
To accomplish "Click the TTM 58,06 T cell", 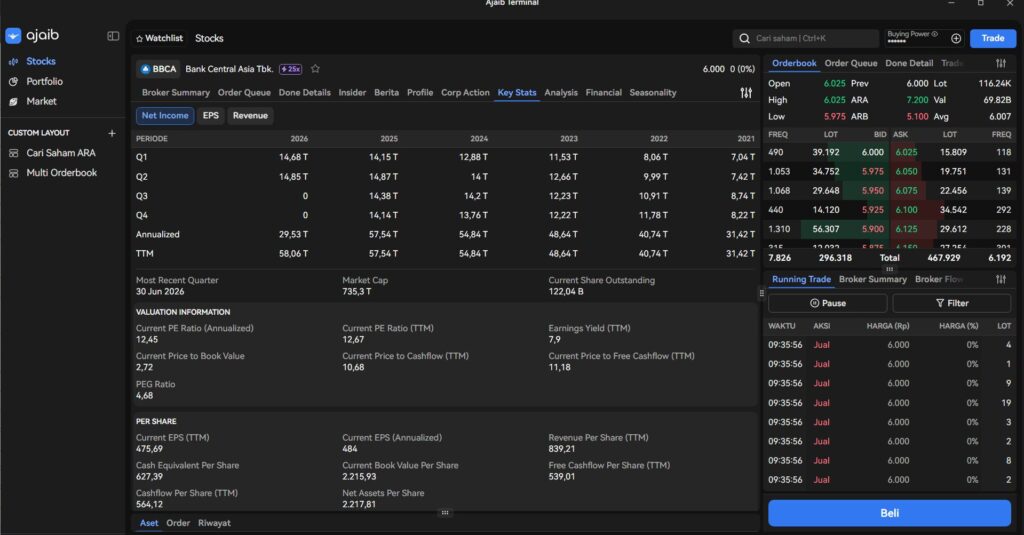I will (293, 253).
